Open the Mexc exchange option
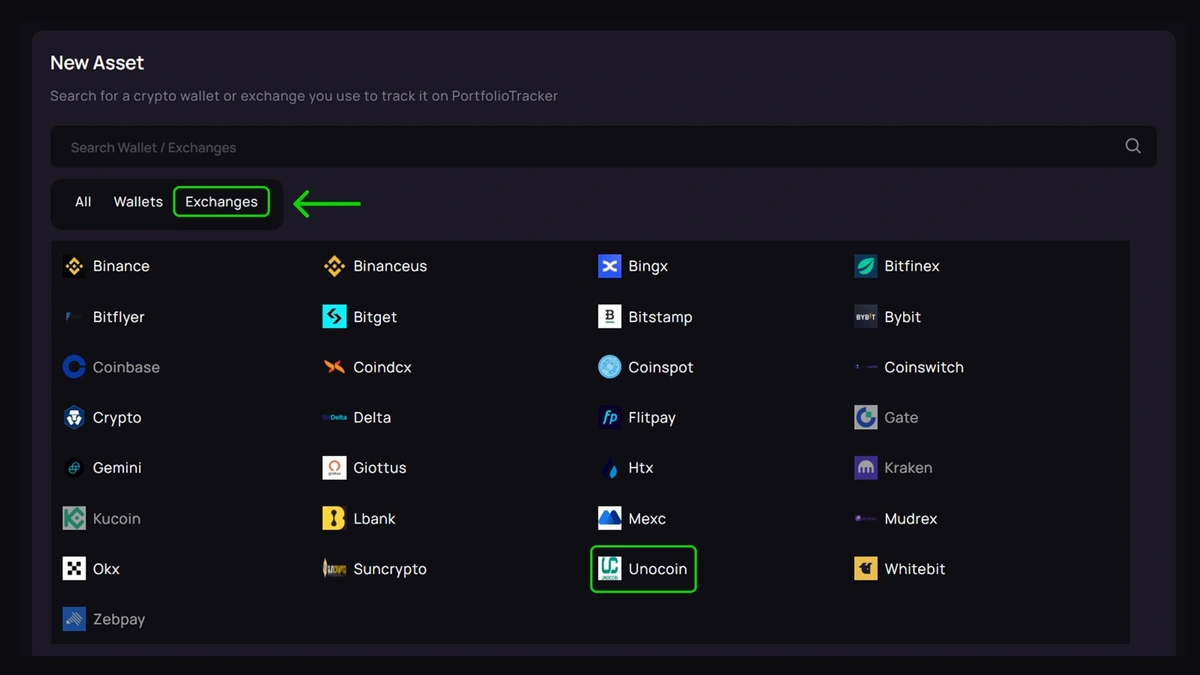 click(x=647, y=519)
